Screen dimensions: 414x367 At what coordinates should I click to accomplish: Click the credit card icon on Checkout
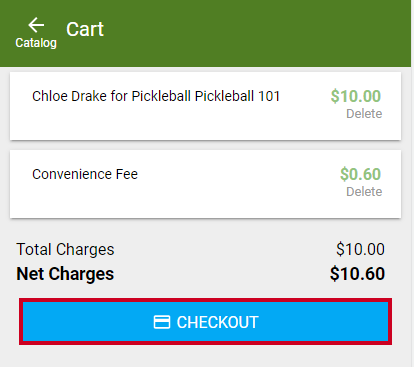click(x=162, y=322)
